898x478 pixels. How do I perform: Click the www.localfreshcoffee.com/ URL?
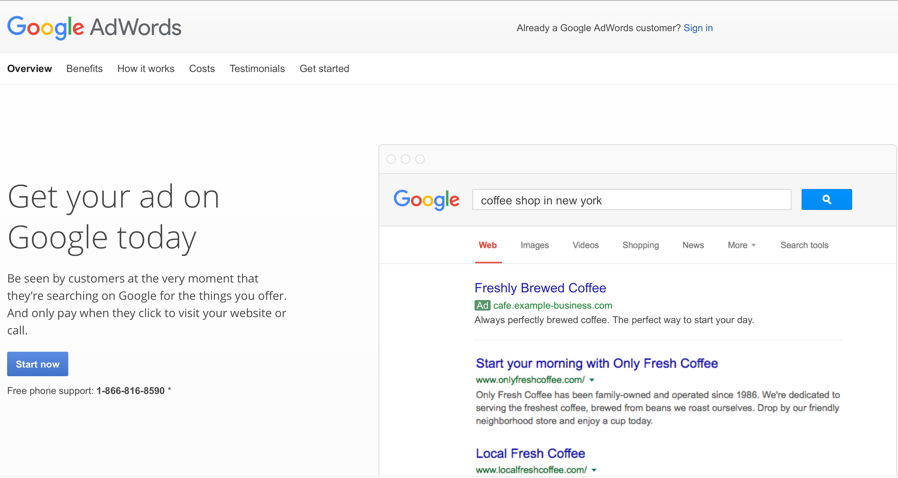coord(531,470)
